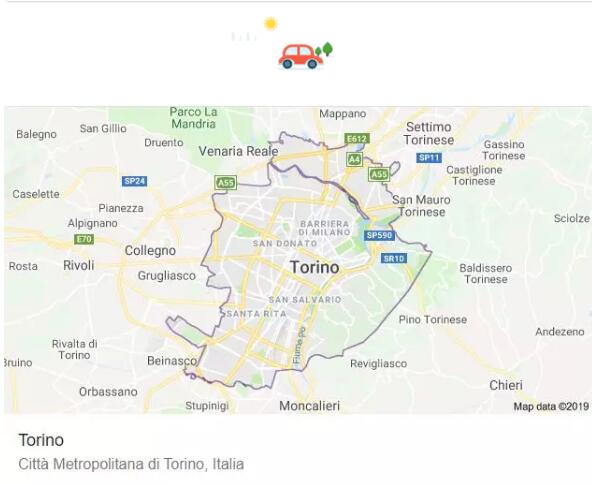
Task: Click the SR10 road badge
Action: pos(393,258)
